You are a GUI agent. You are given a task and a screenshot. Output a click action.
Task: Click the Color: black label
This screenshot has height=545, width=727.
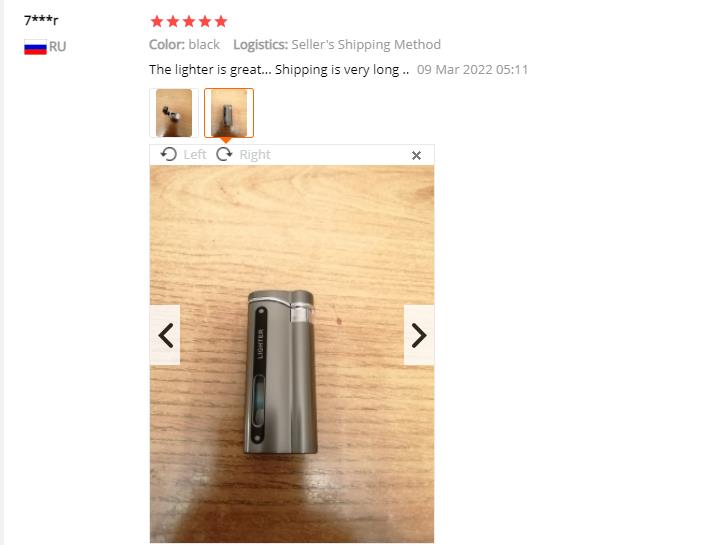(x=184, y=45)
